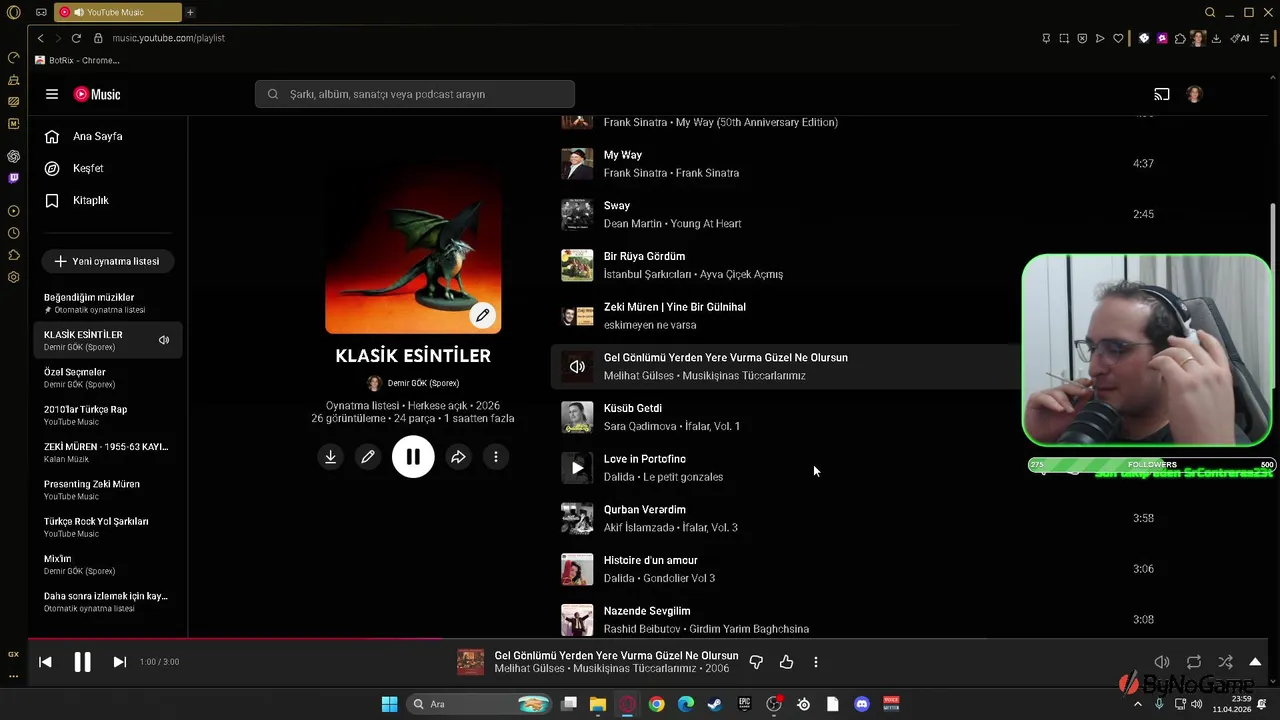Toggle shuffle mode
Screen dimensions: 1280x720
click(1225, 662)
